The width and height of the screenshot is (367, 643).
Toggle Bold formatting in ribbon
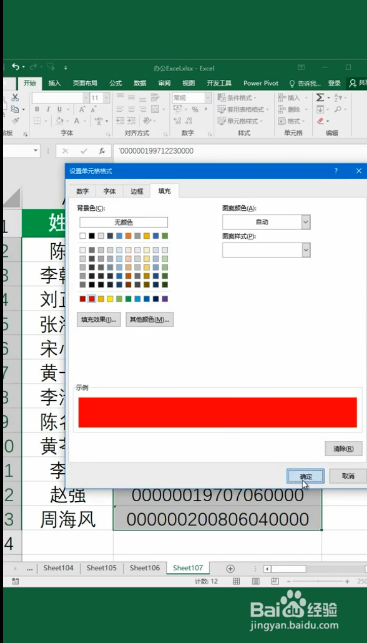[37, 109]
